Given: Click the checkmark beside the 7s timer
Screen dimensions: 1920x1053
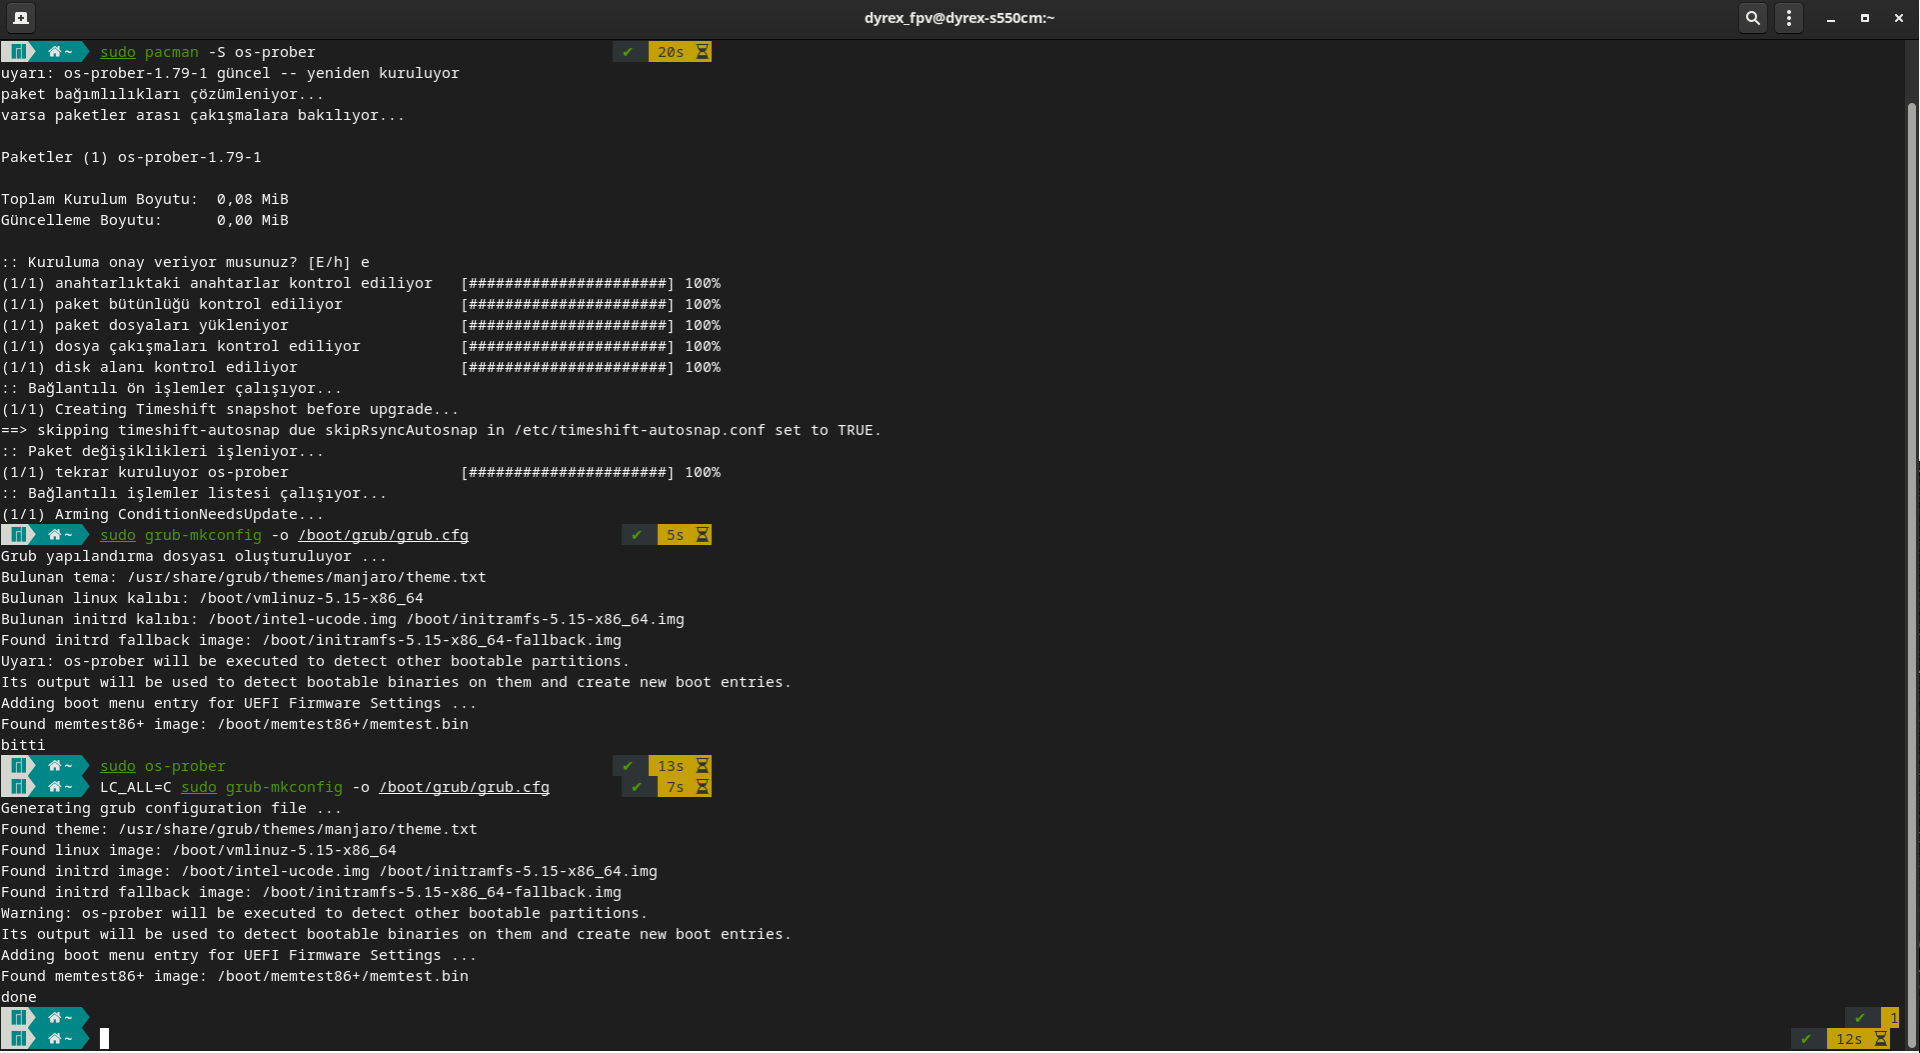Looking at the screenshot, I should pos(636,787).
